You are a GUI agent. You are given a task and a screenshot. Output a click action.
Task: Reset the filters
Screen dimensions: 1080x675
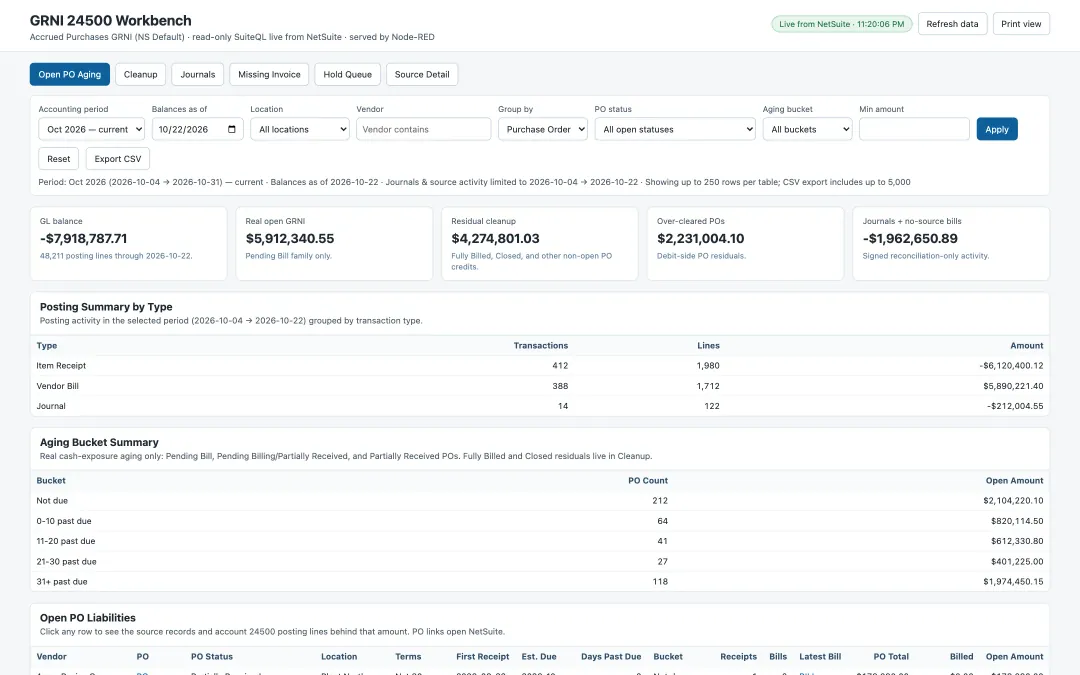click(x=59, y=158)
